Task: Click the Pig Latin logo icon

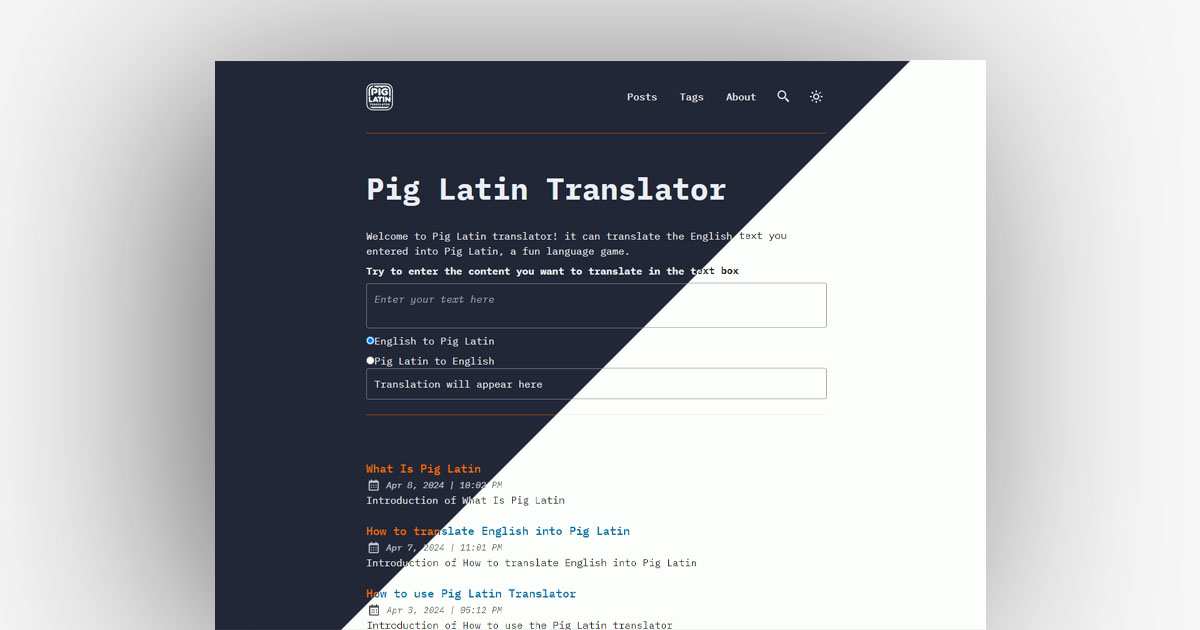Action: coord(379,96)
